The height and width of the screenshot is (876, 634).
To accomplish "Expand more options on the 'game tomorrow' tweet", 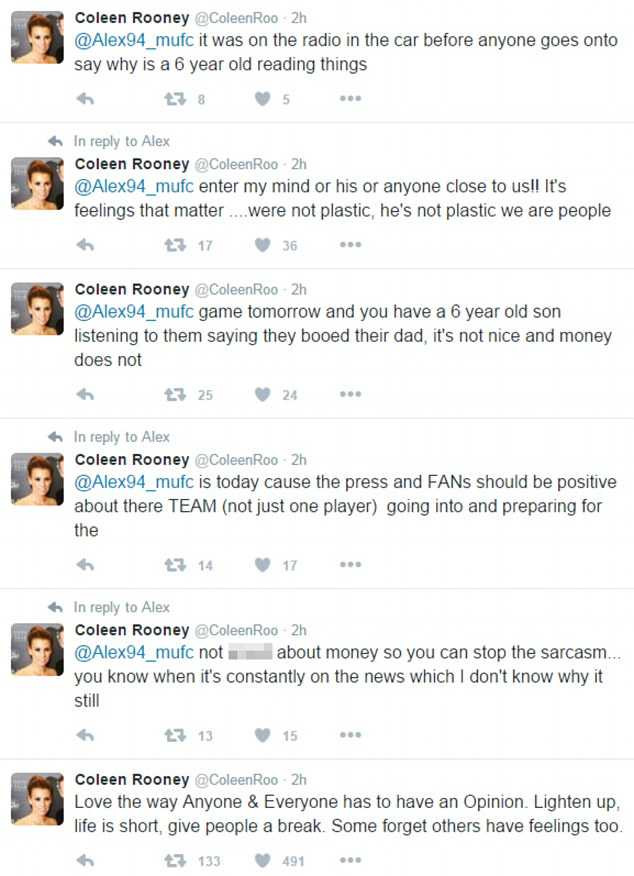I will (350, 395).
